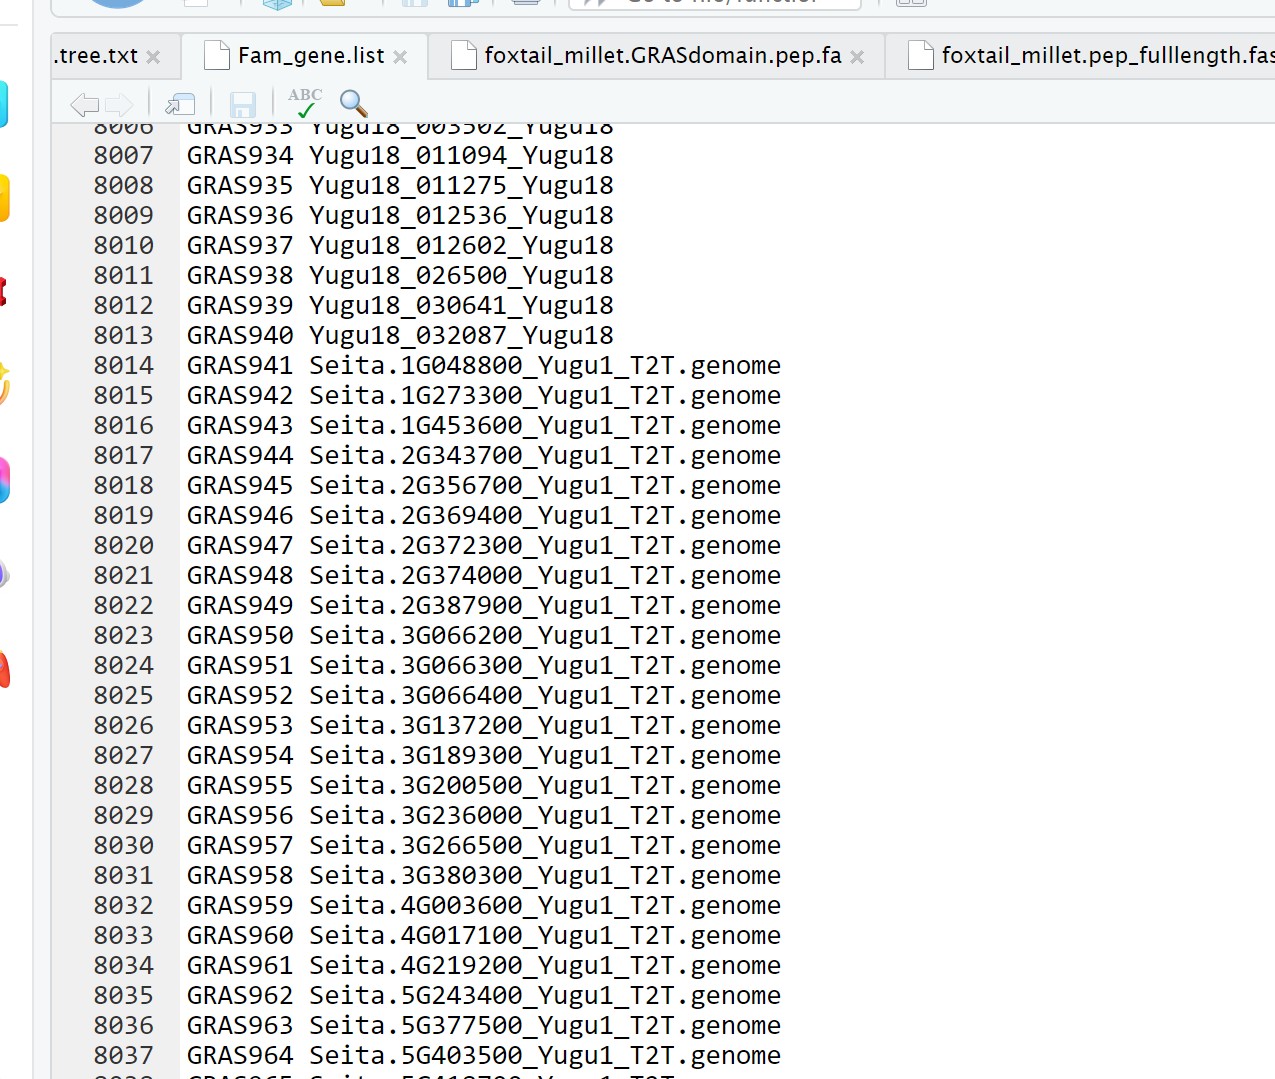This screenshot has height=1079, width=1275.
Task: Click GRAS934 on line 8007
Action: 240,156
